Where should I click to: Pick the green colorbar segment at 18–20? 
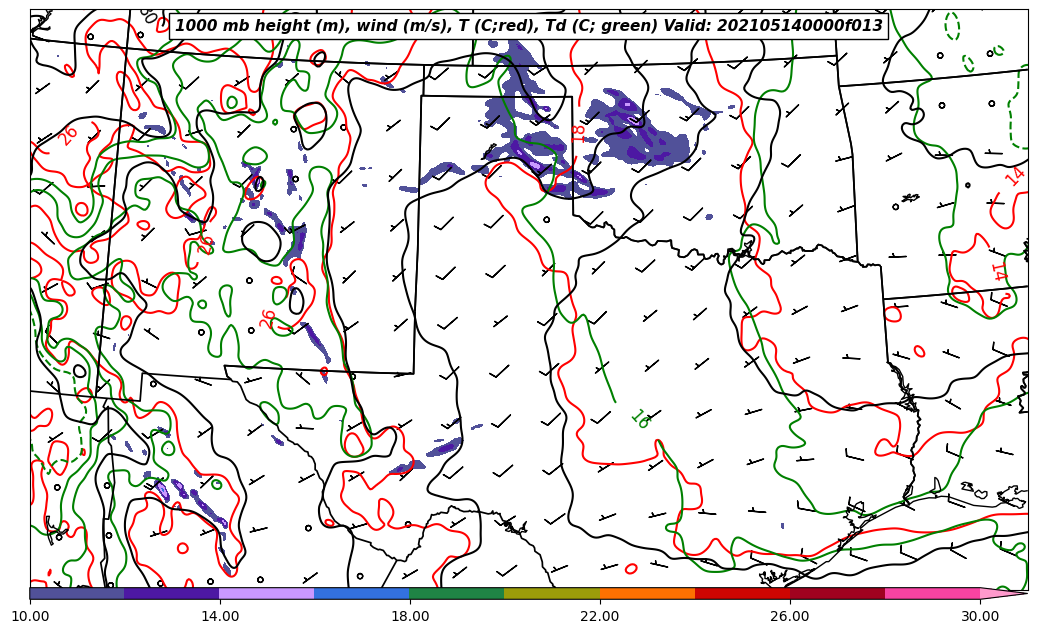click(457, 593)
